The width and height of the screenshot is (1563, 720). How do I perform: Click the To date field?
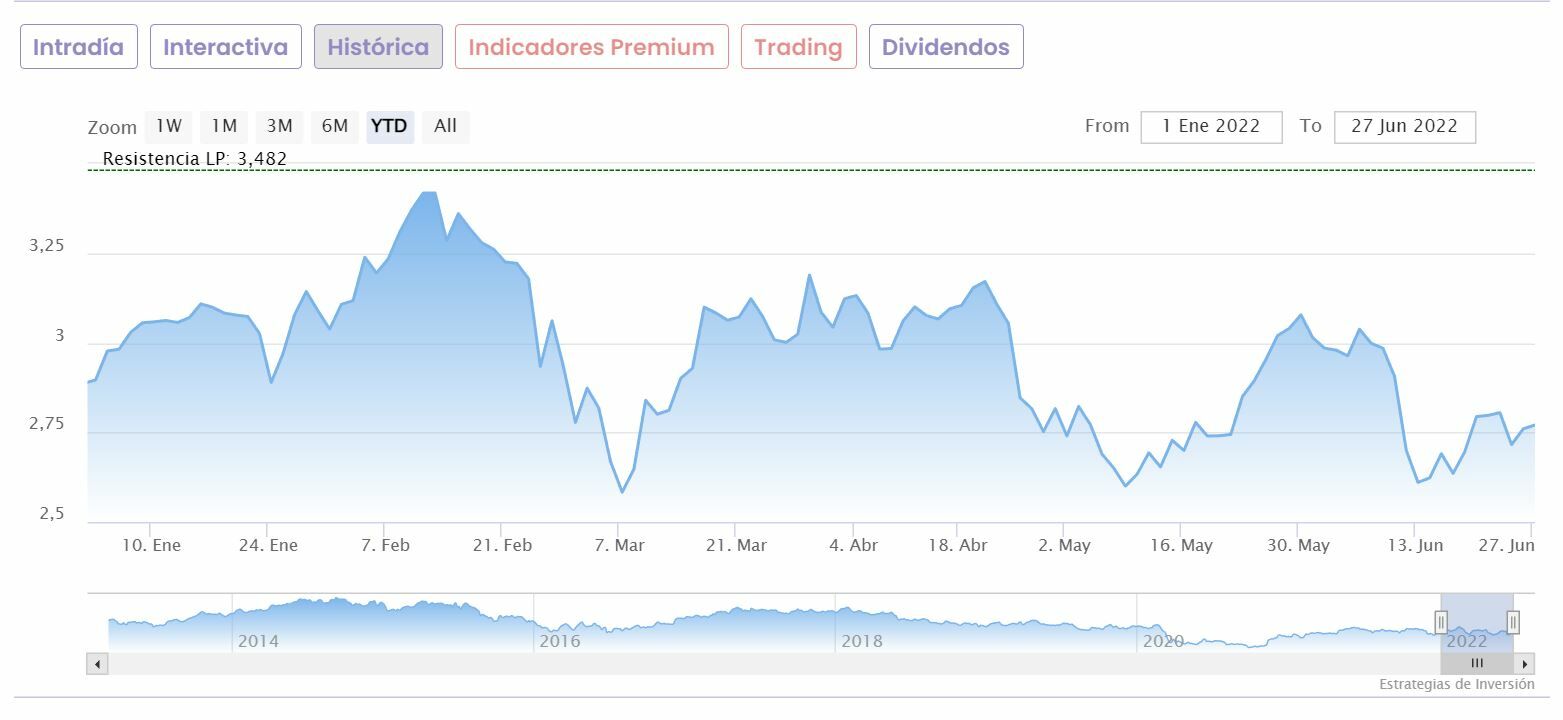1404,127
